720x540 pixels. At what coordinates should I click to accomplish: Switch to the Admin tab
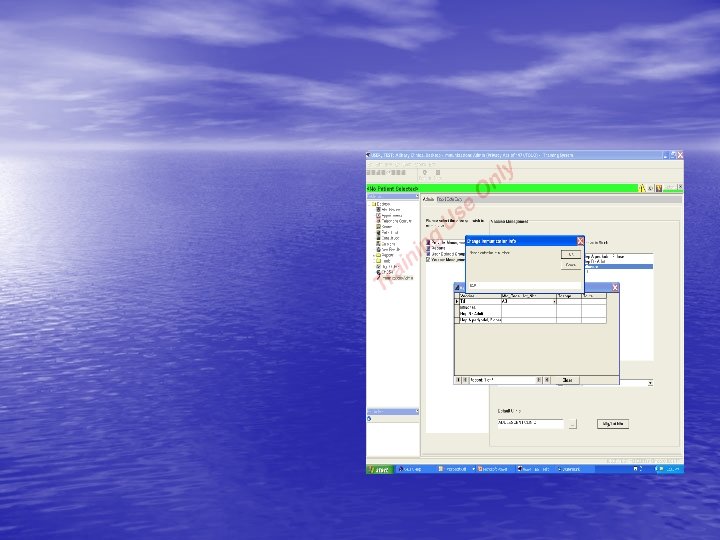tap(428, 199)
